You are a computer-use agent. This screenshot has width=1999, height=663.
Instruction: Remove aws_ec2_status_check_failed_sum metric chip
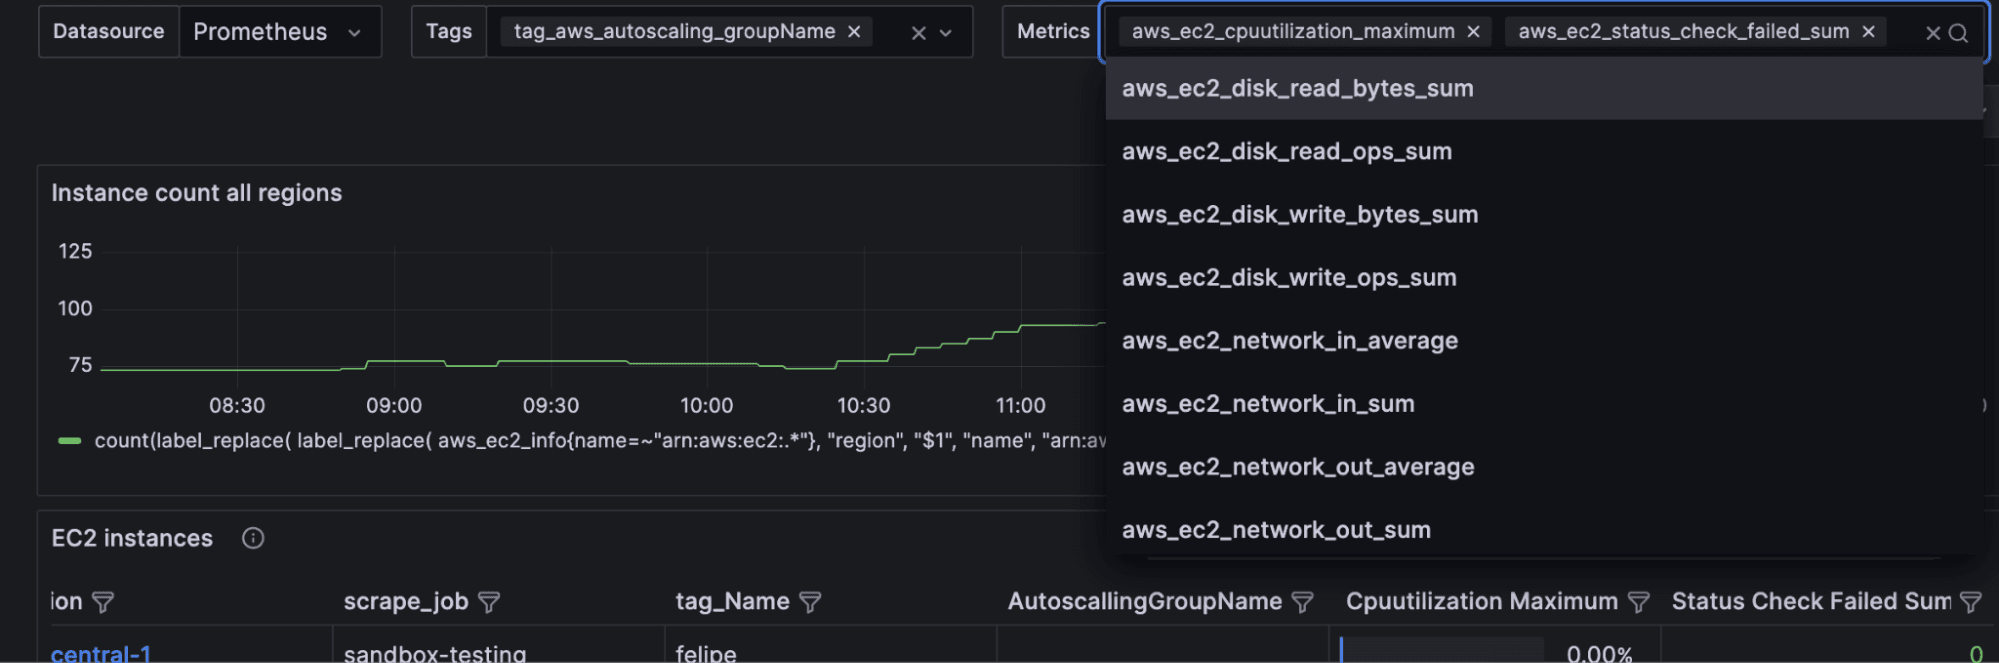1868,32
